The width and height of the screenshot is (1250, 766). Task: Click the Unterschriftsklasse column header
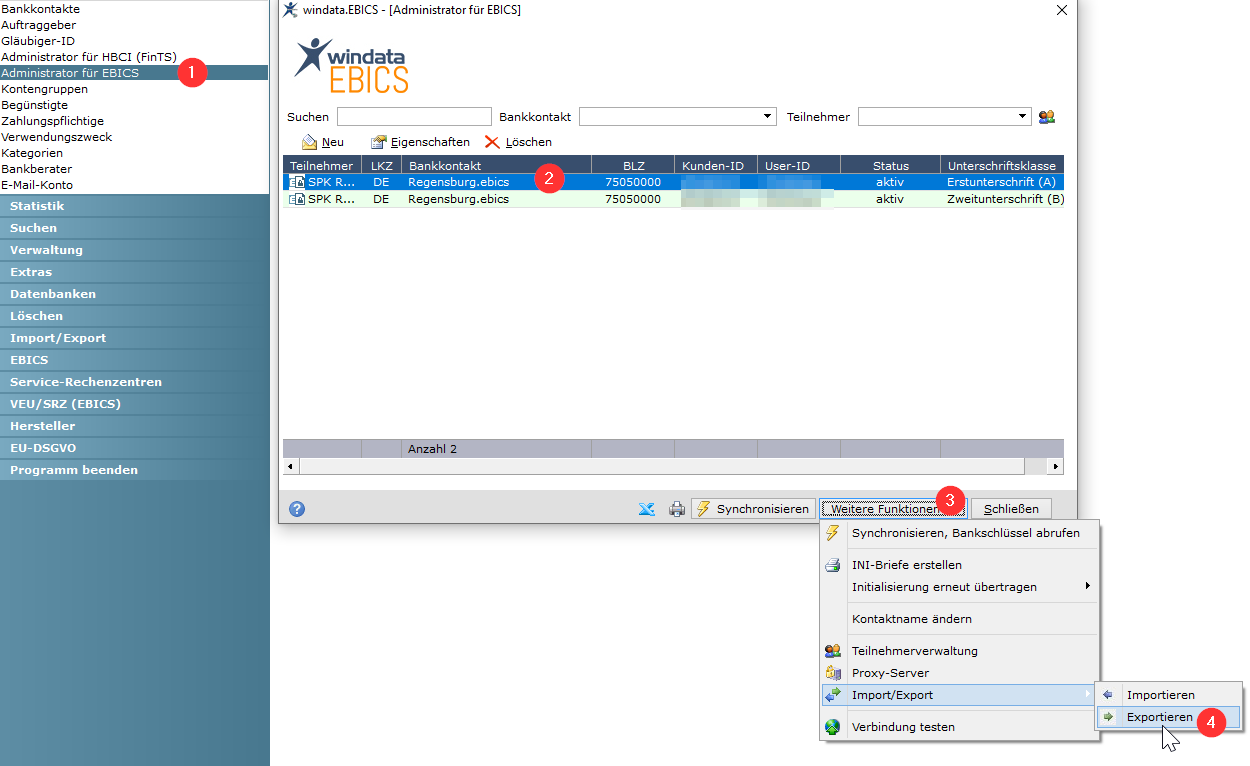click(1001, 165)
